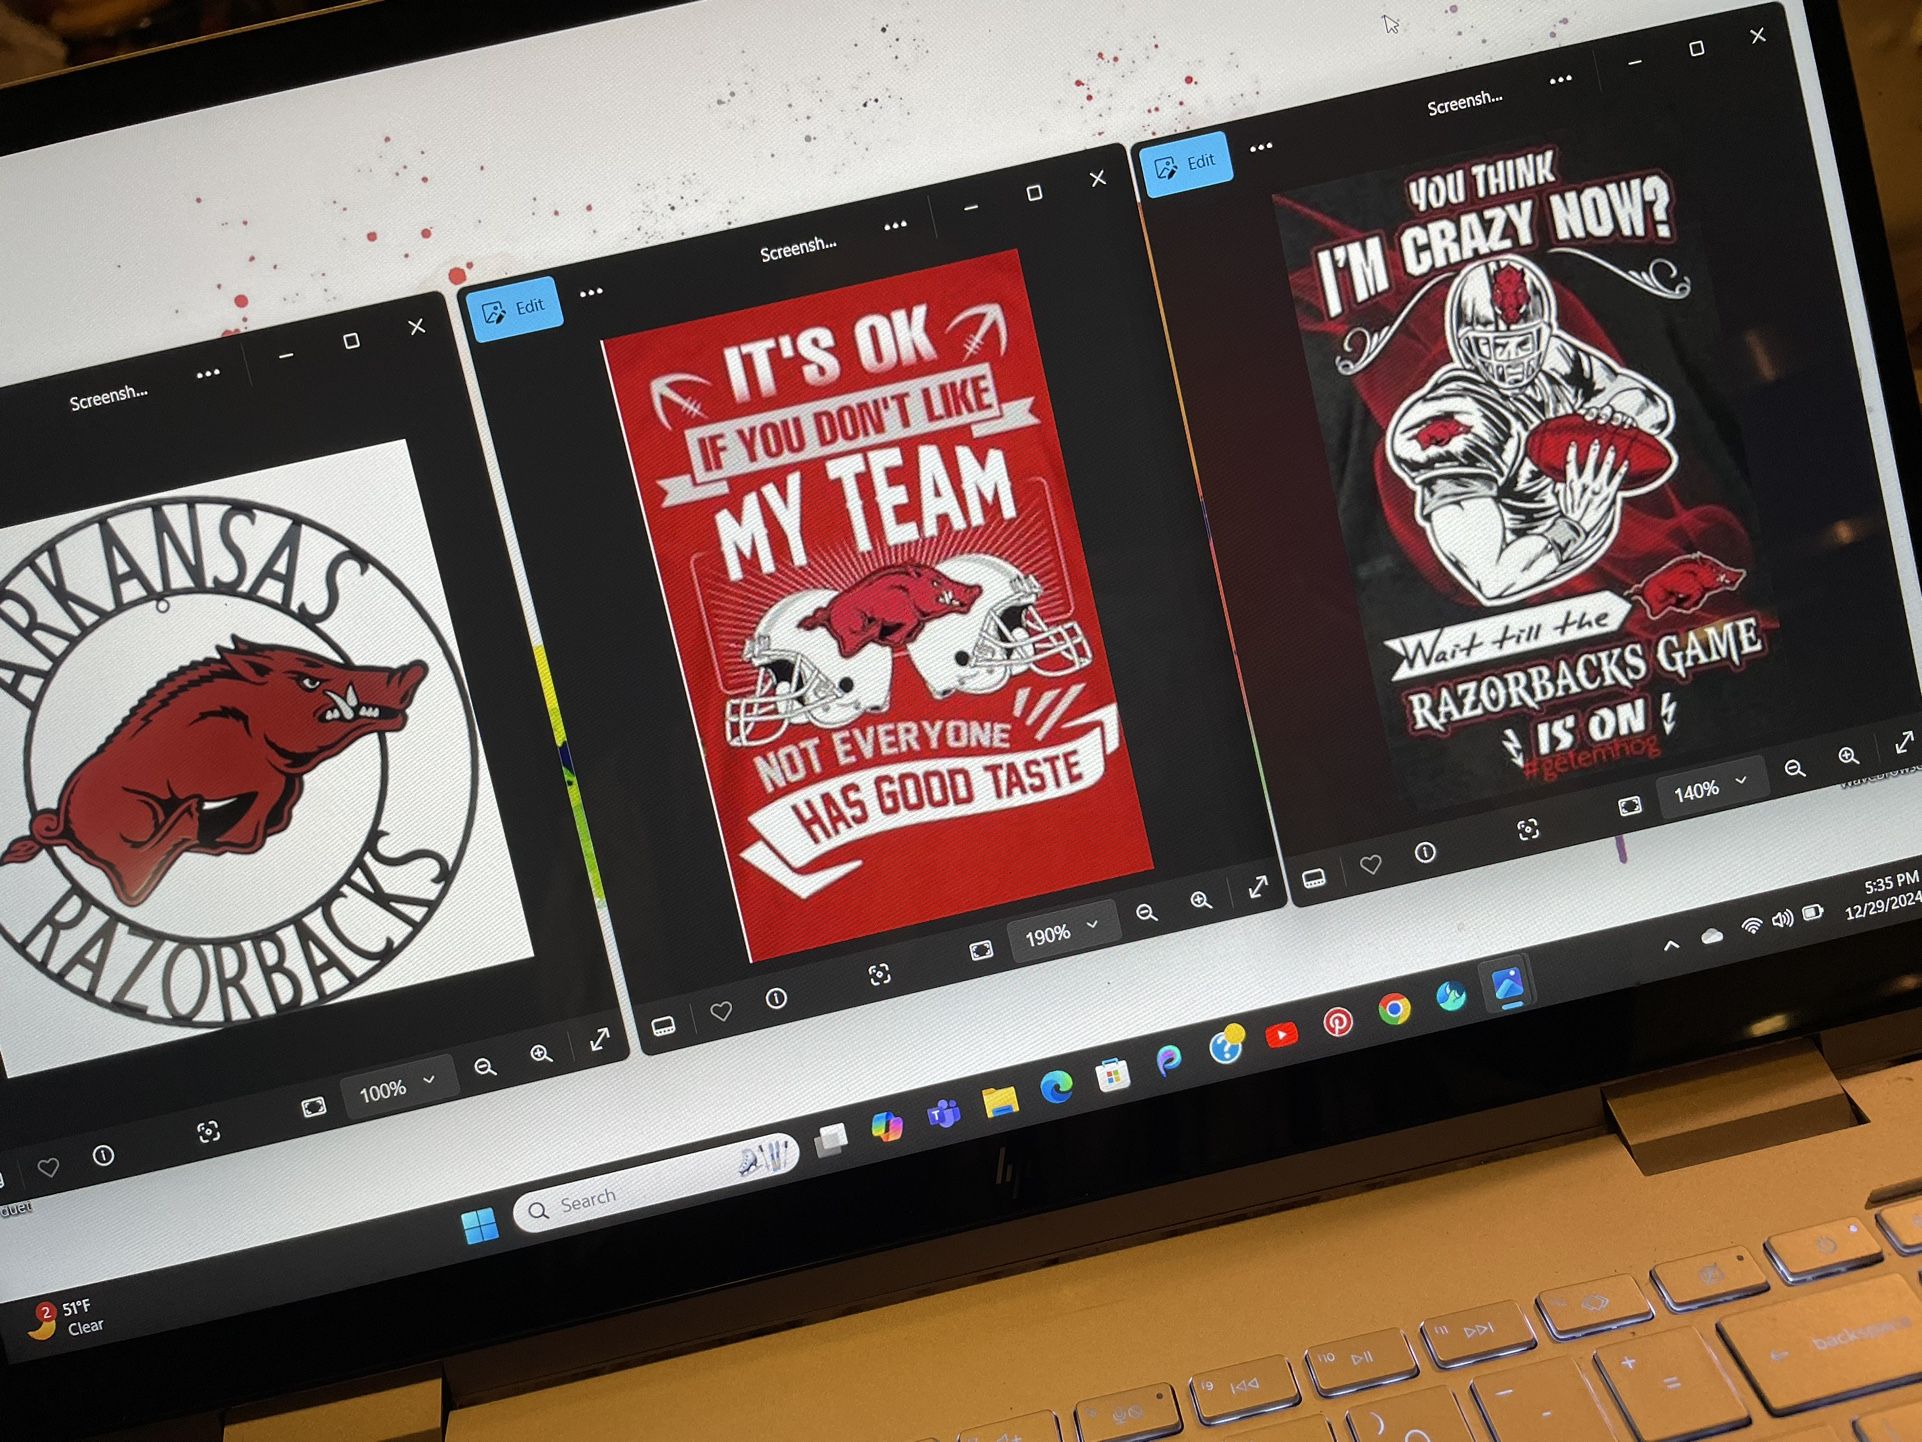This screenshot has width=1922, height=1442.
Task: Click OneDrive cloud icon in the system tray
Action: pyautogui.click(x=1711, y=937)
